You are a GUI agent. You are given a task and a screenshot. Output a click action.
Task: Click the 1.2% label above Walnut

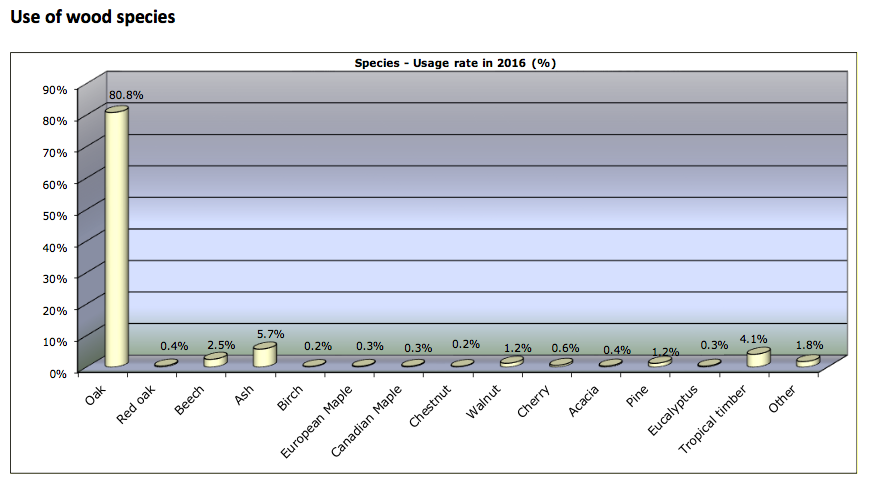click(518, 348)
